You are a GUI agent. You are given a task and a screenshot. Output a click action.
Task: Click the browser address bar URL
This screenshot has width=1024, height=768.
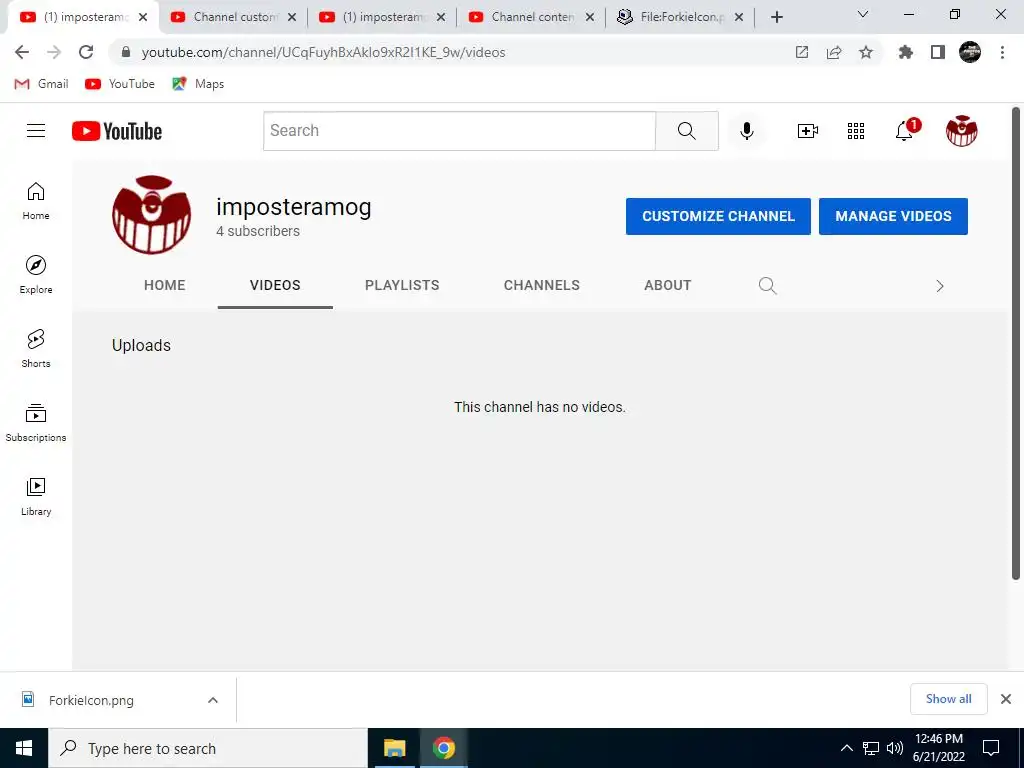[323, 52]
